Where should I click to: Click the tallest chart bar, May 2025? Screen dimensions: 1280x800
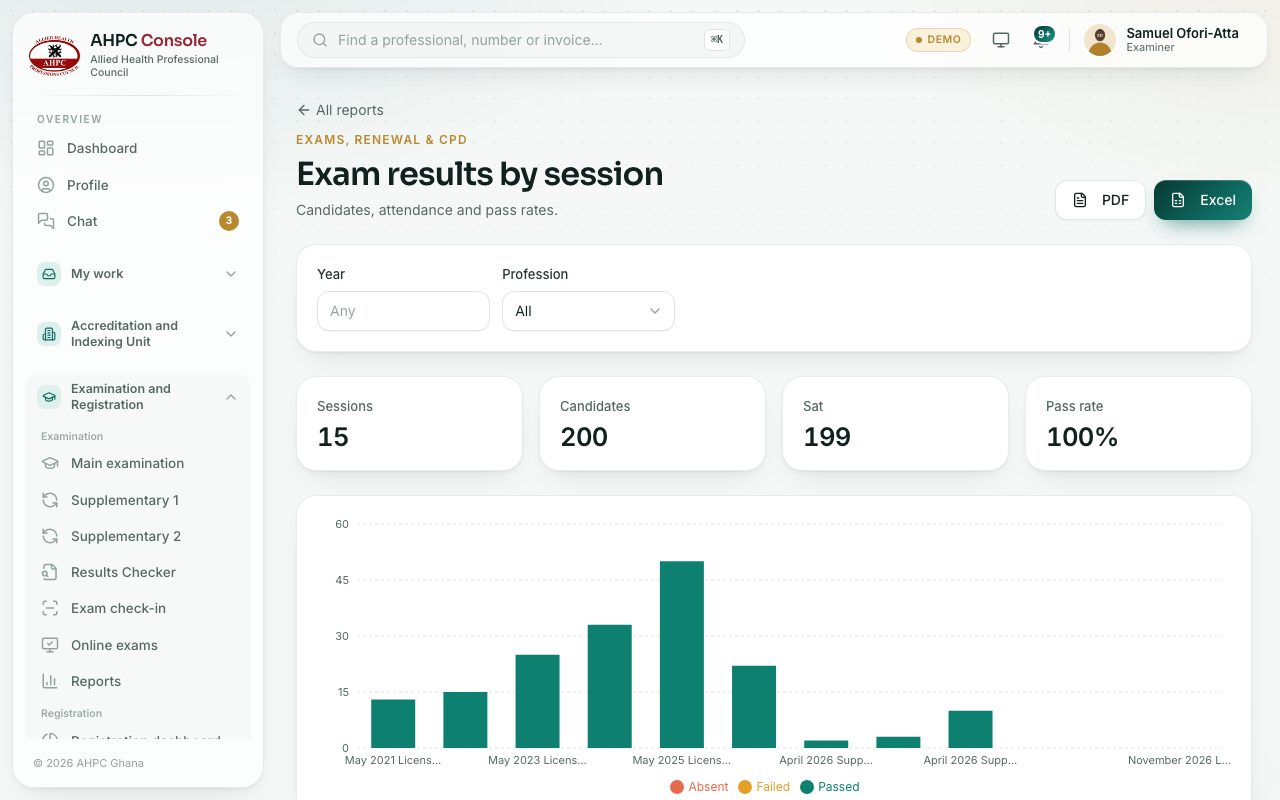coord(682,654)
